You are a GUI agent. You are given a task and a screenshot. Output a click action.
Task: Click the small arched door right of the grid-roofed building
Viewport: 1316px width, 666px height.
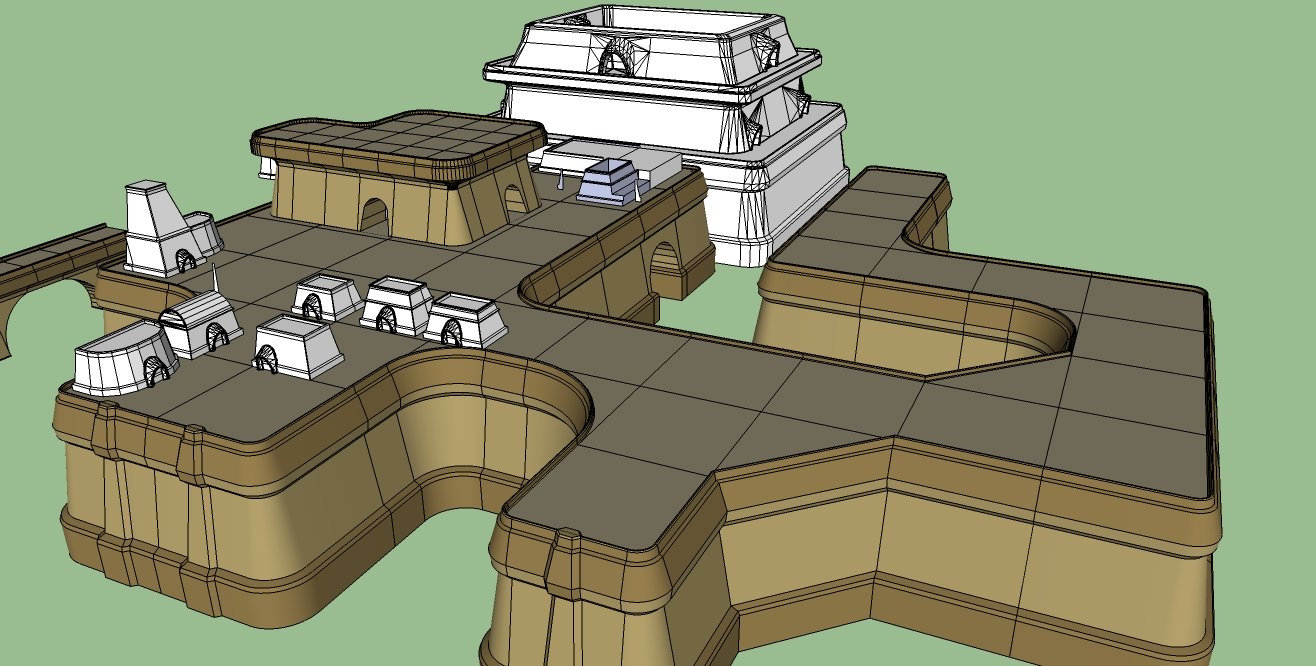pyautogui.click(x=516, y=200)
